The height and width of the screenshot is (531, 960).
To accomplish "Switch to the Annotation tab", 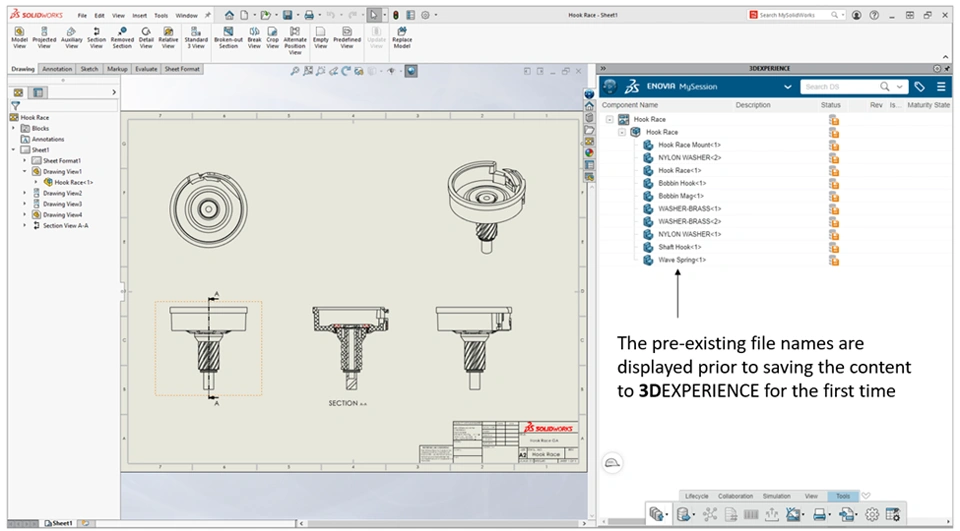I will point(57,69).
